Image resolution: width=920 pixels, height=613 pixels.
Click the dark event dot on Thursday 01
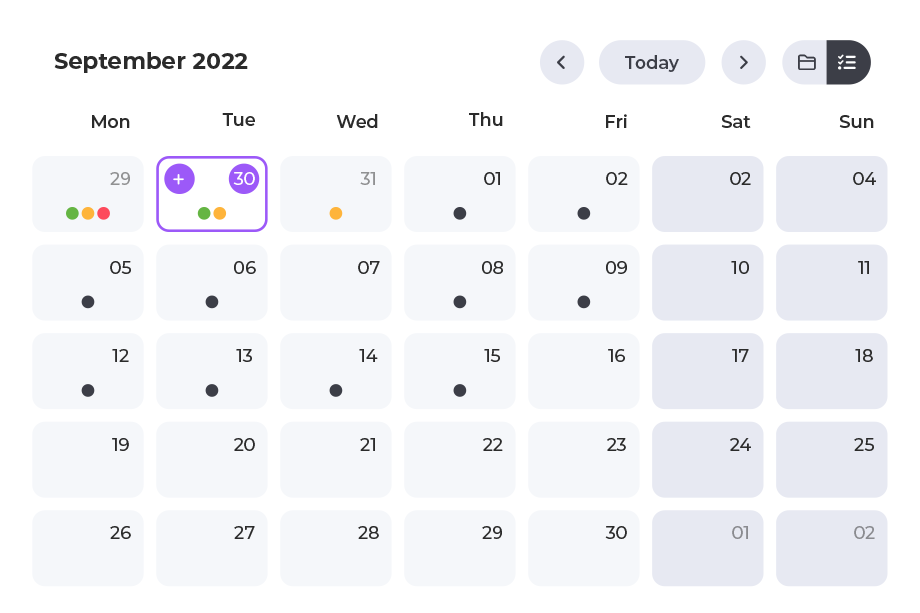point(460,213)
